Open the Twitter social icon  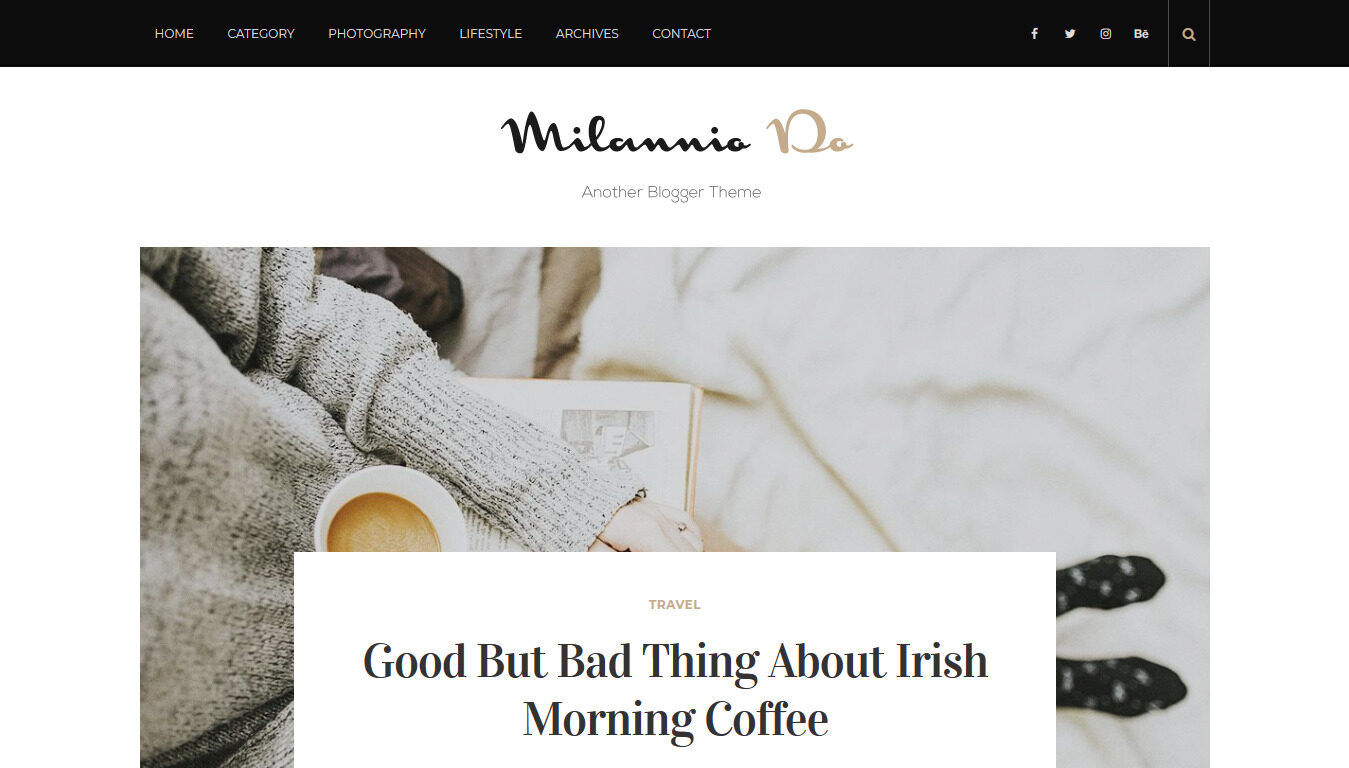click(1070, 34)
